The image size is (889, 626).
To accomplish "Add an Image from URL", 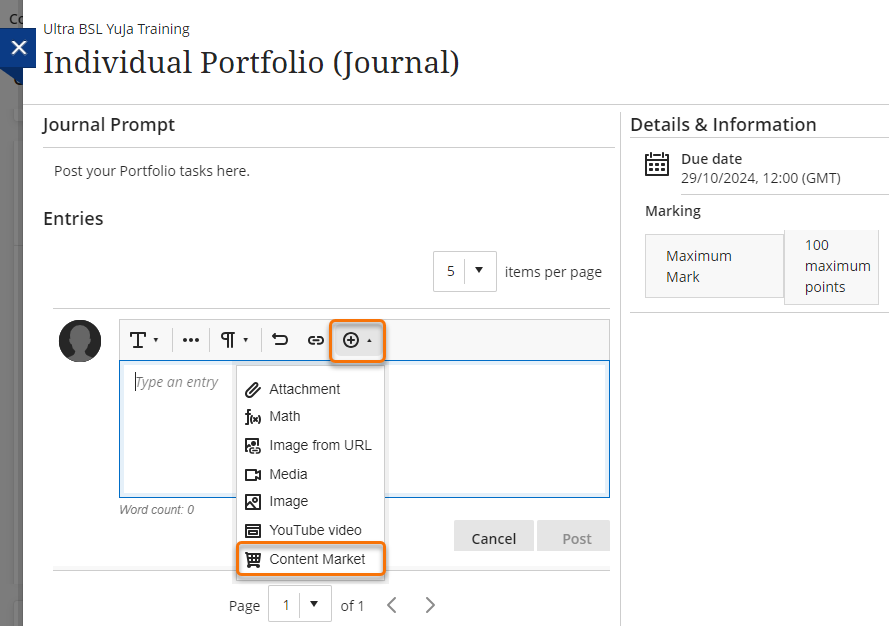I will point(305,445).
